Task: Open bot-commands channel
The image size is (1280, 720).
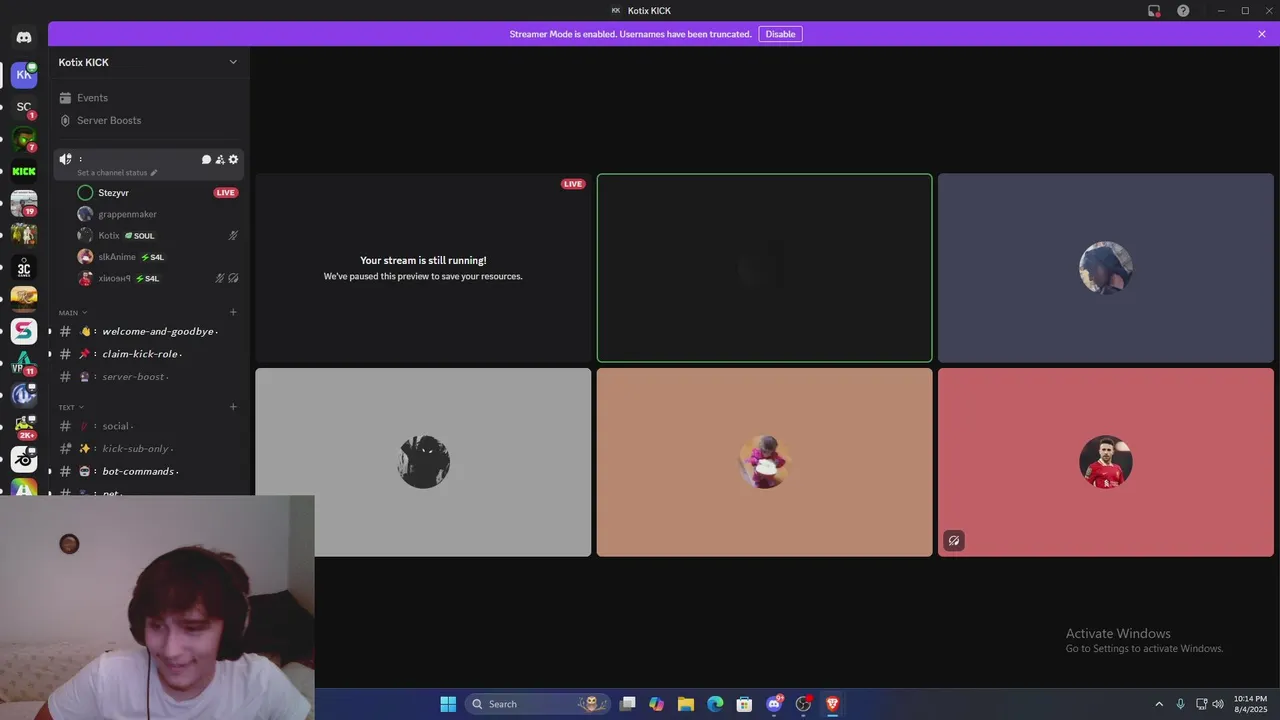Action: click(x=148, y=471)
